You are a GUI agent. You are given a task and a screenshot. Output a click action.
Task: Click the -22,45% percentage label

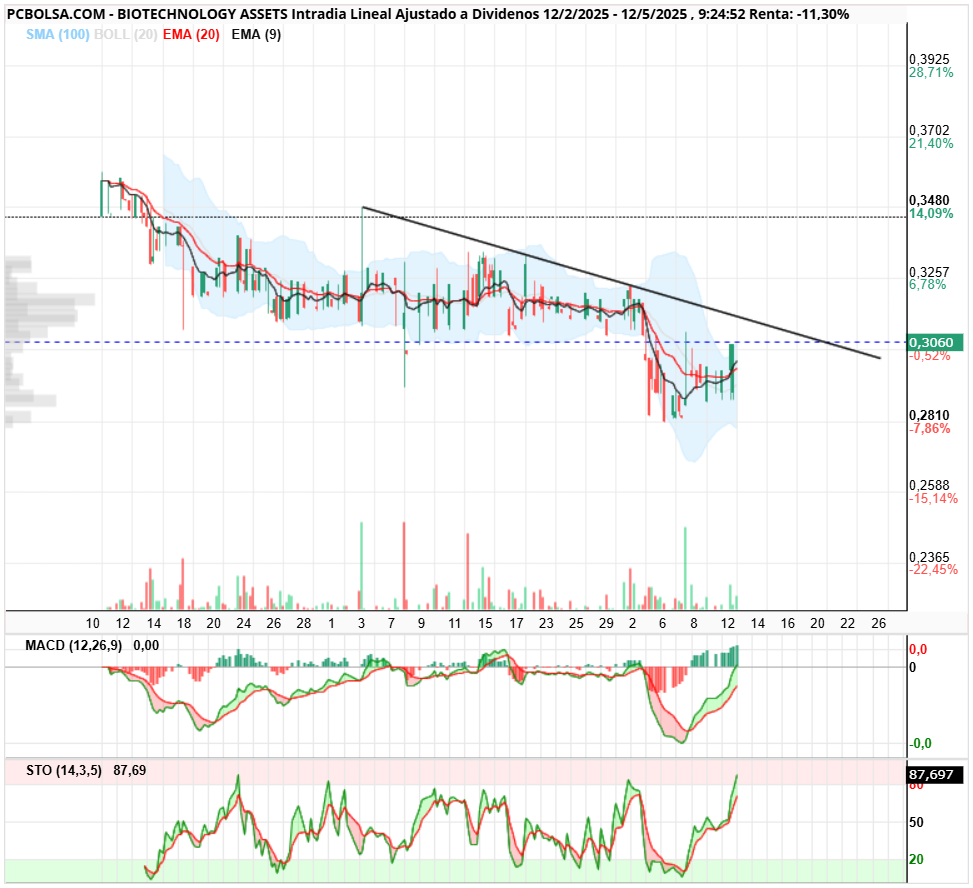pos(933,570)
